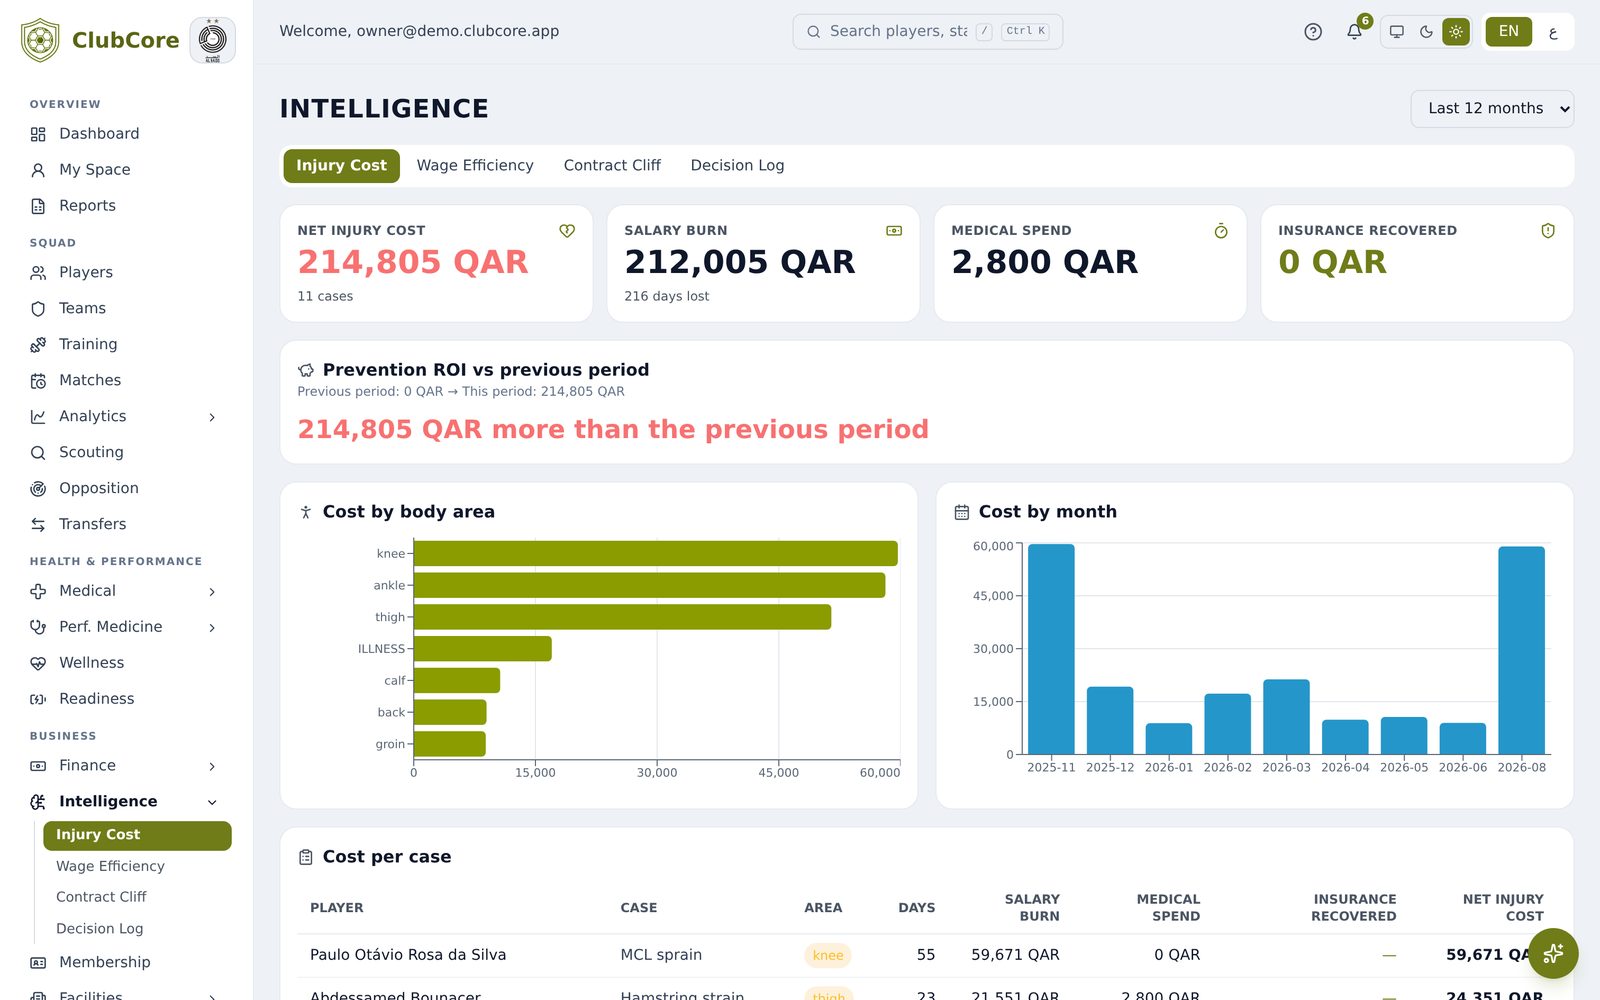Enable light mode theme

[1456, 31]
